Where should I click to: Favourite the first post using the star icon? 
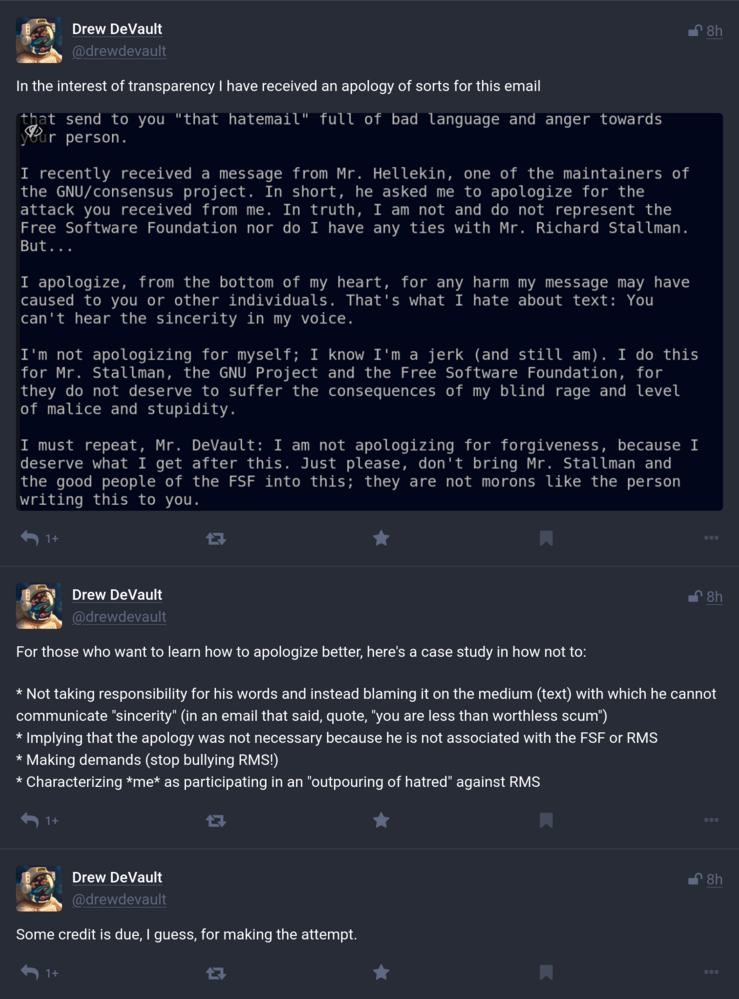381,538
